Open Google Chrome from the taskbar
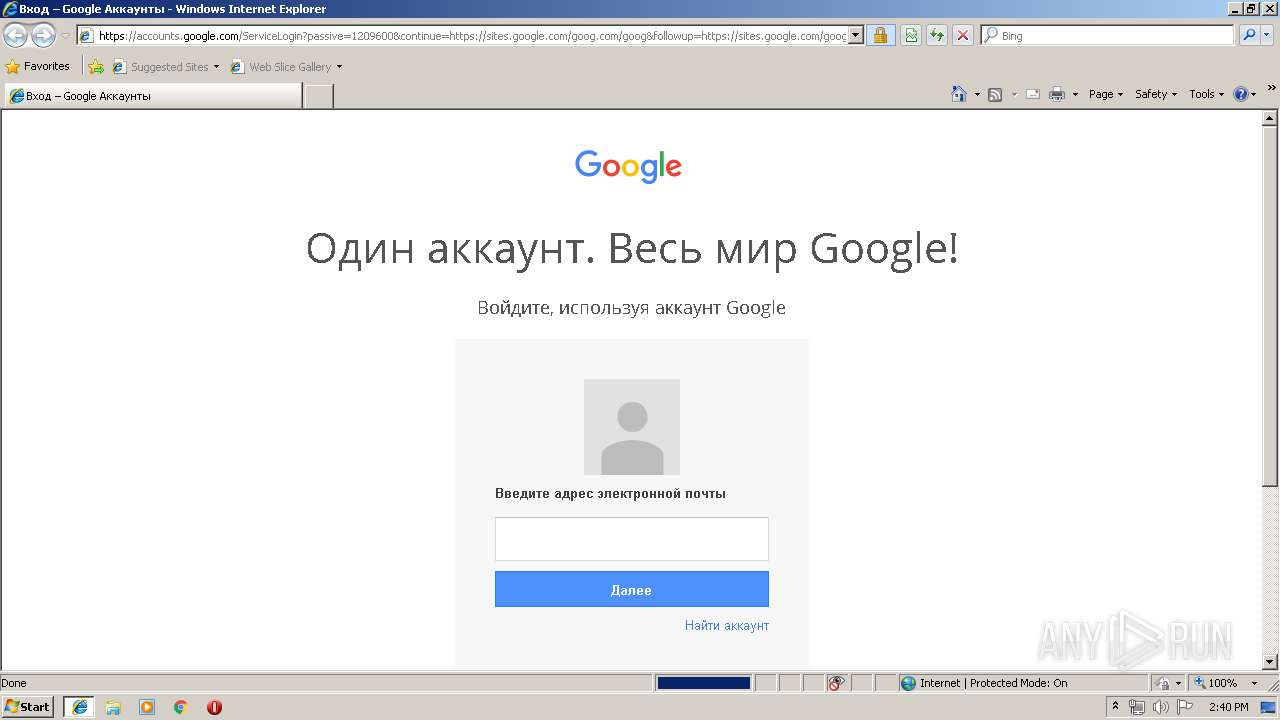This screenshot has height=720, width=1280. pos(181,707)
